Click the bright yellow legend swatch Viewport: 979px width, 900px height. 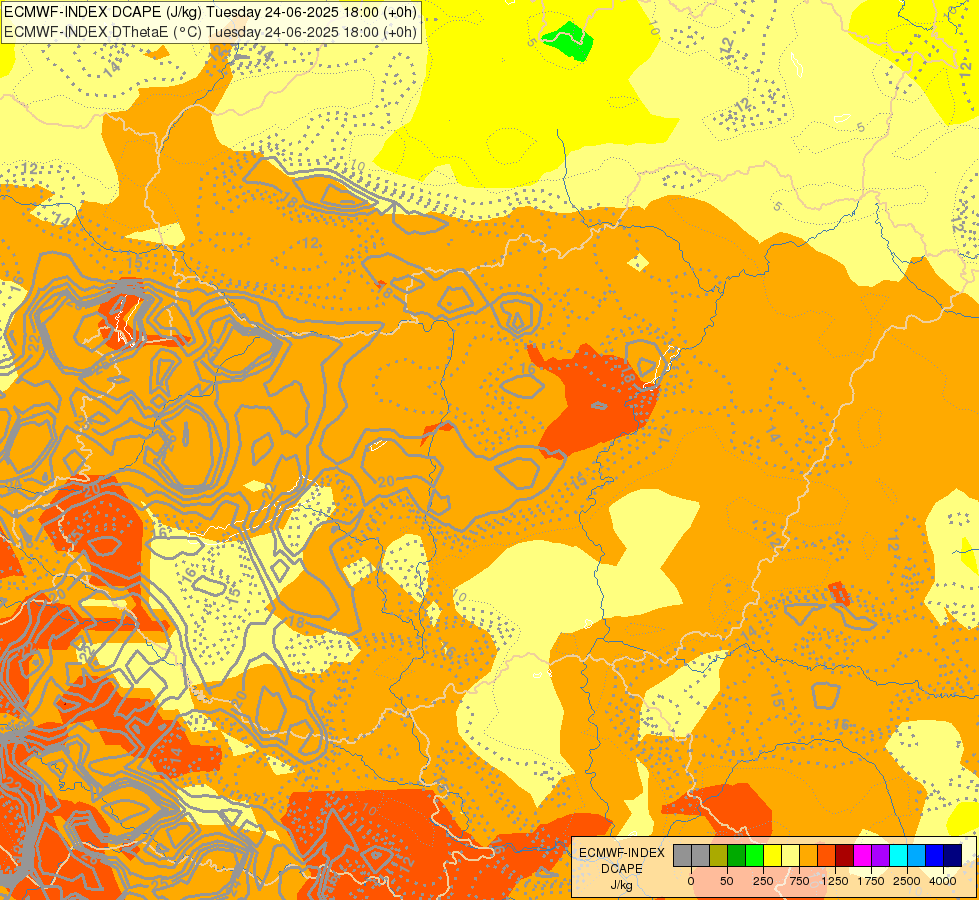click(772, 856)
